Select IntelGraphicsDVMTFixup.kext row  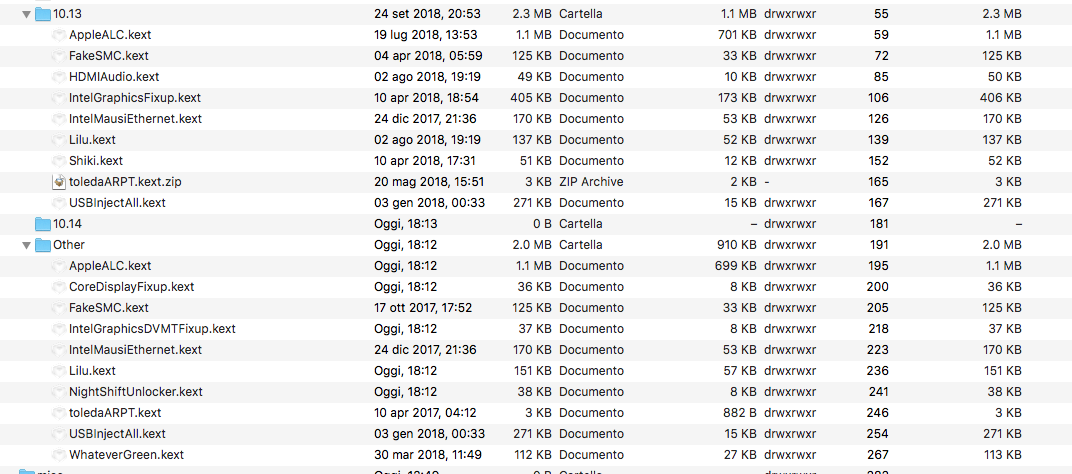tap(536, 329)
